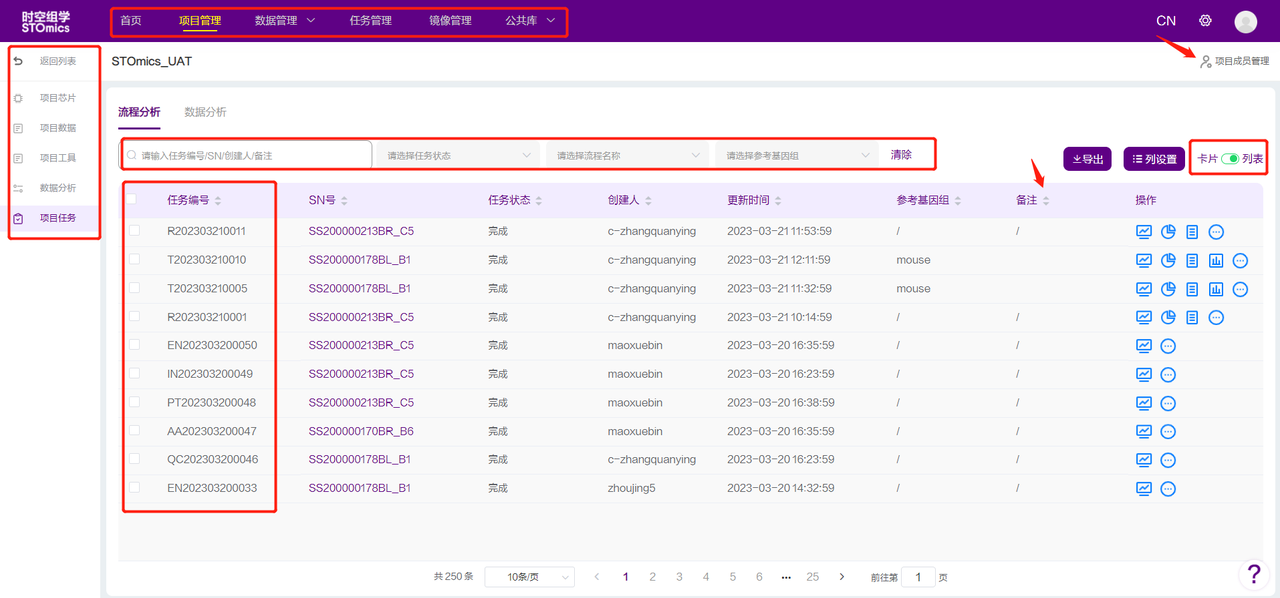Click the user avatar in the header
This screenshot has width=1280, height=598.
[1245, 21]
